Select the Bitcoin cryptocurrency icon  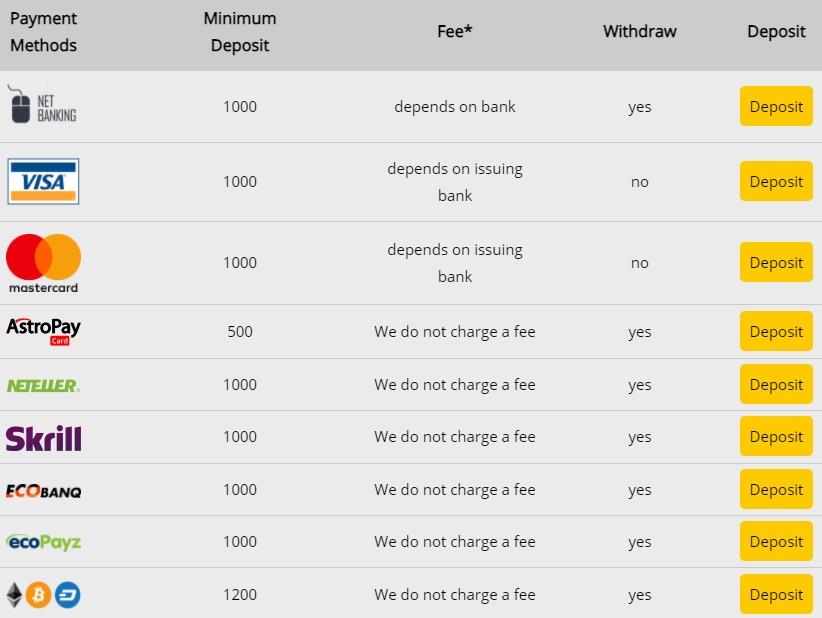(39, 595)
